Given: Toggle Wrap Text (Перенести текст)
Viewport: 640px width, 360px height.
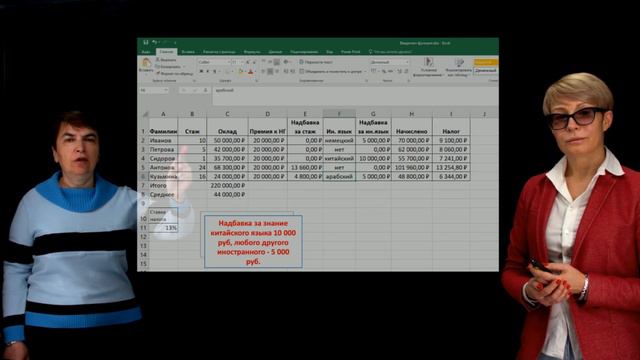Looking at the screenshot, I should [x=316, y=62].
